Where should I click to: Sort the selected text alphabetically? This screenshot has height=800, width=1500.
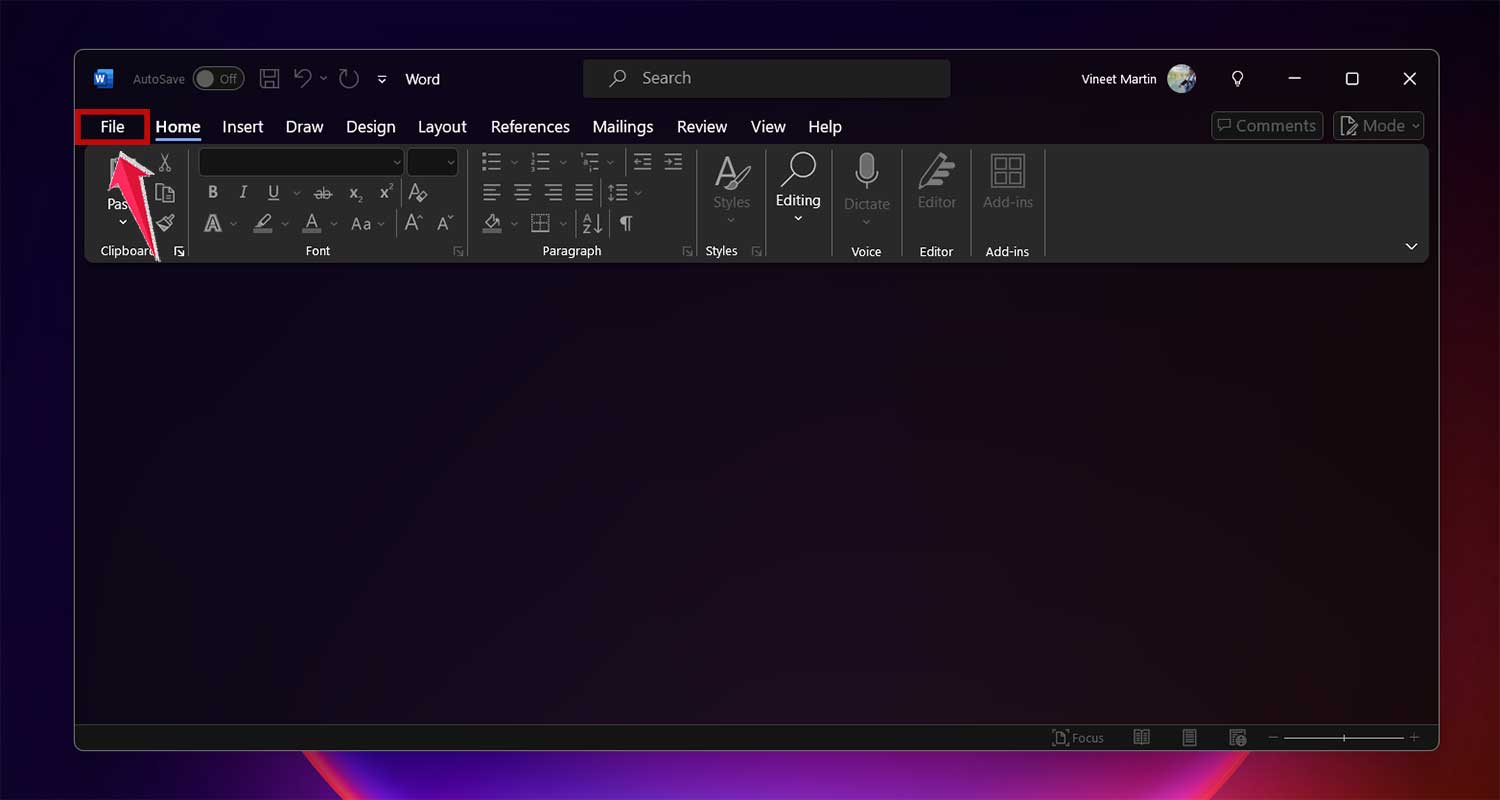click(x=592, y=223)
